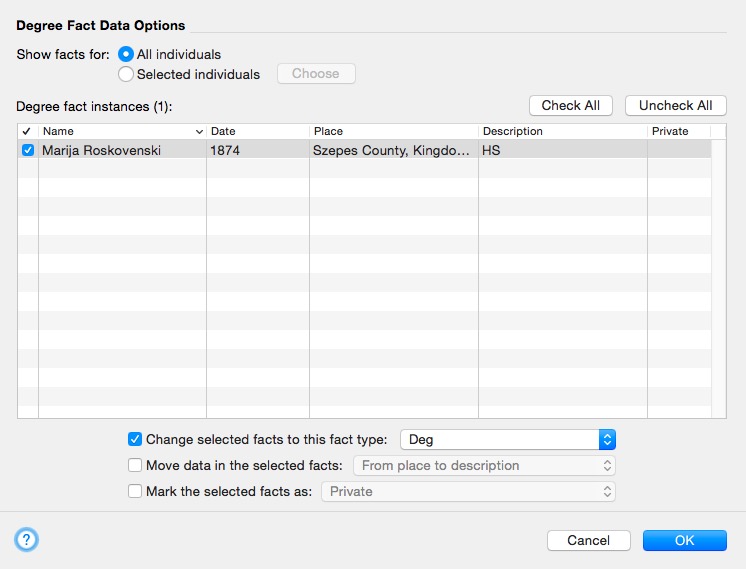The height and width of the screenshot is (569, 746).
Task: Open the Private marking dropdown
Action: tap(469, 492)
